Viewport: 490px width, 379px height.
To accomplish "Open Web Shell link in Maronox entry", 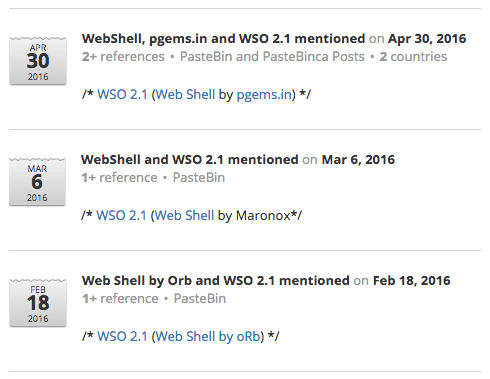I will [184, 216].
